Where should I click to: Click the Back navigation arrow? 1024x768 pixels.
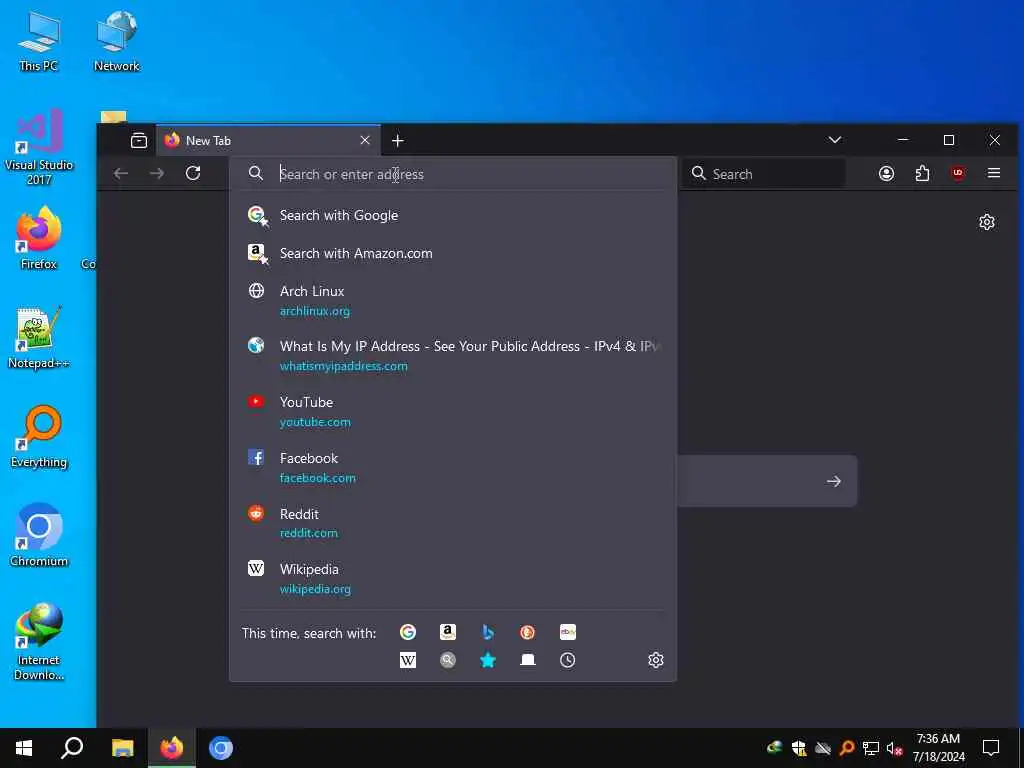(x=121, y=173)
